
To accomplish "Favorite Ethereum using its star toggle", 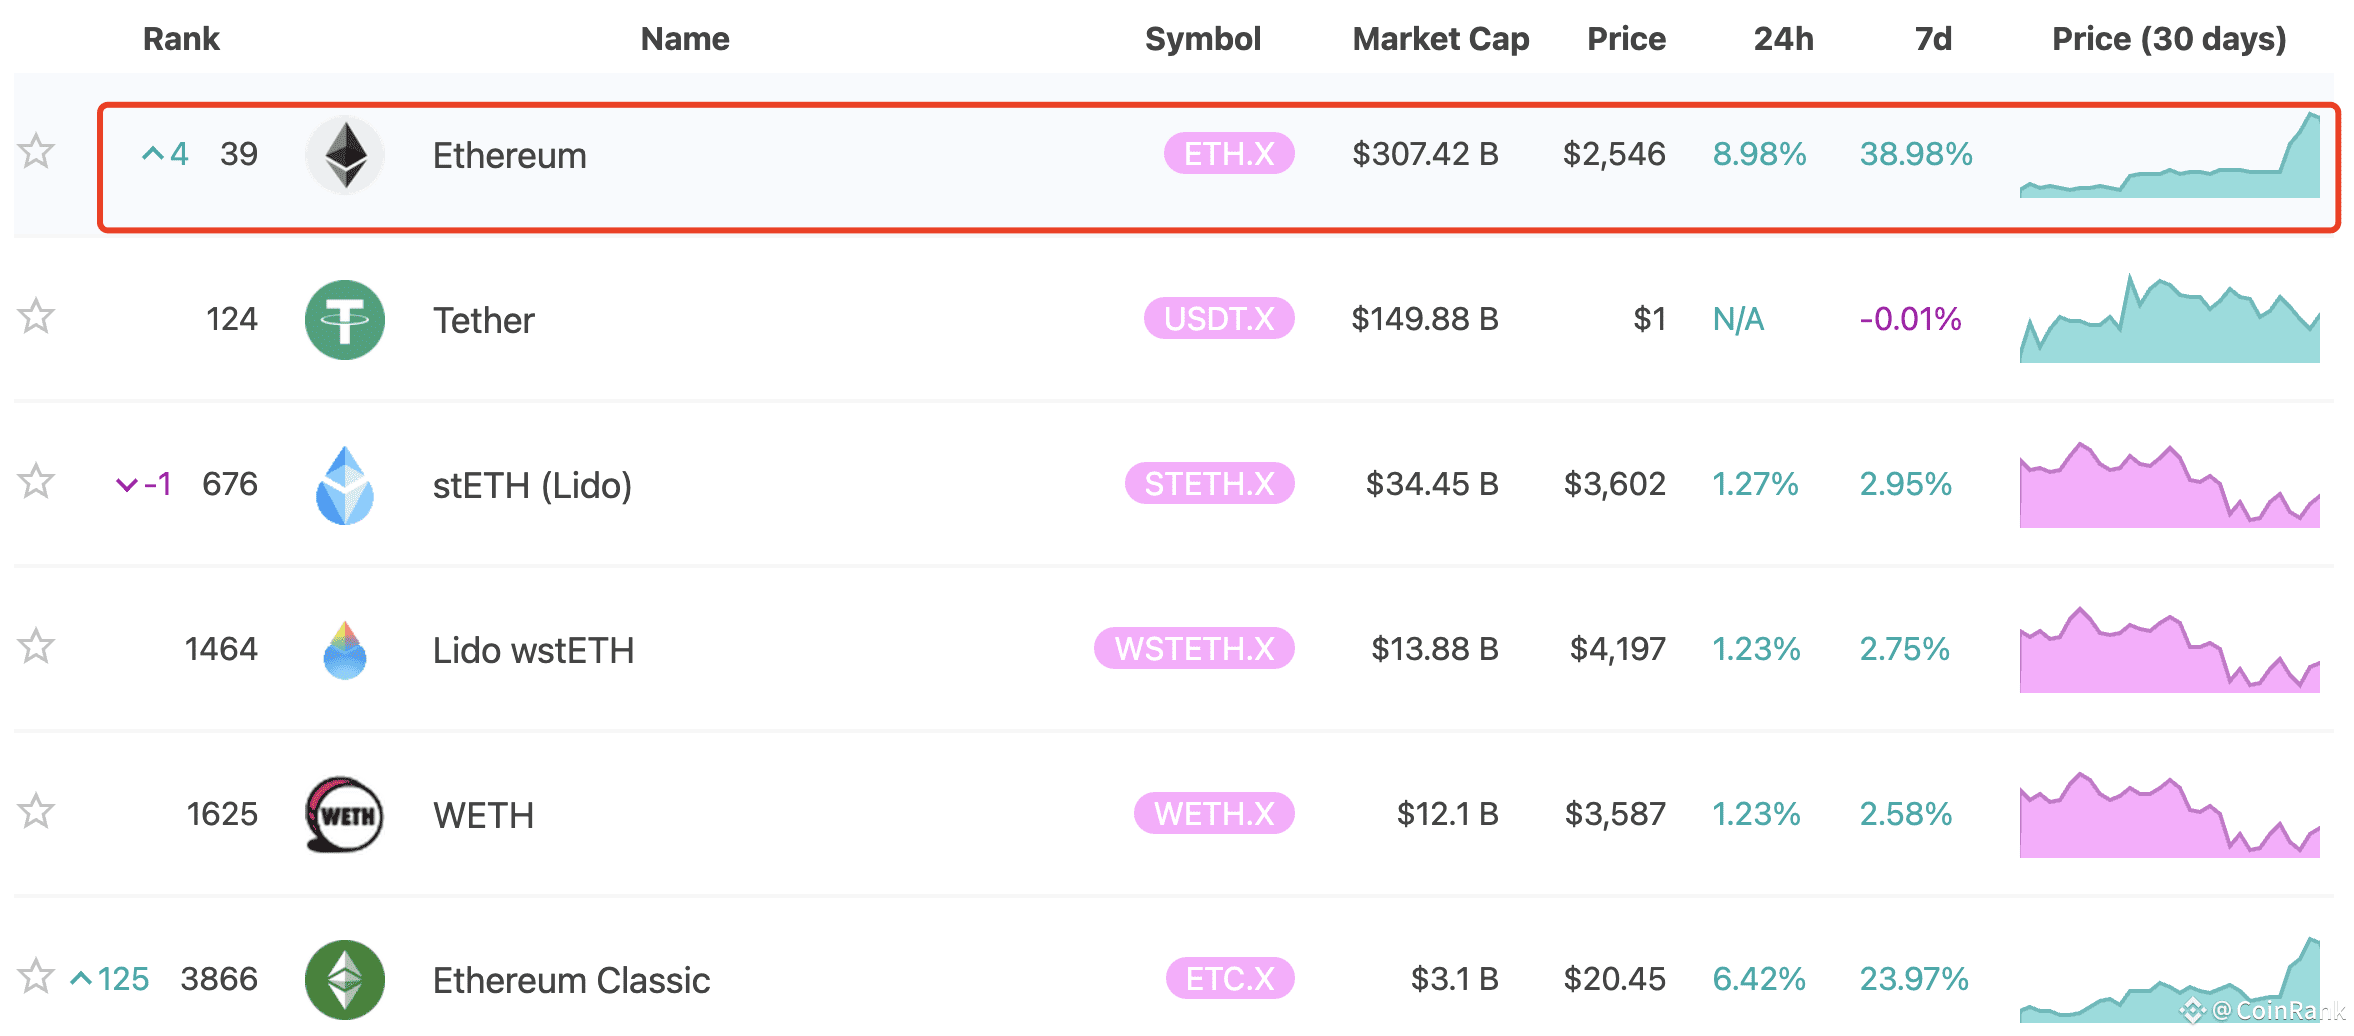I will pos(36,153).
